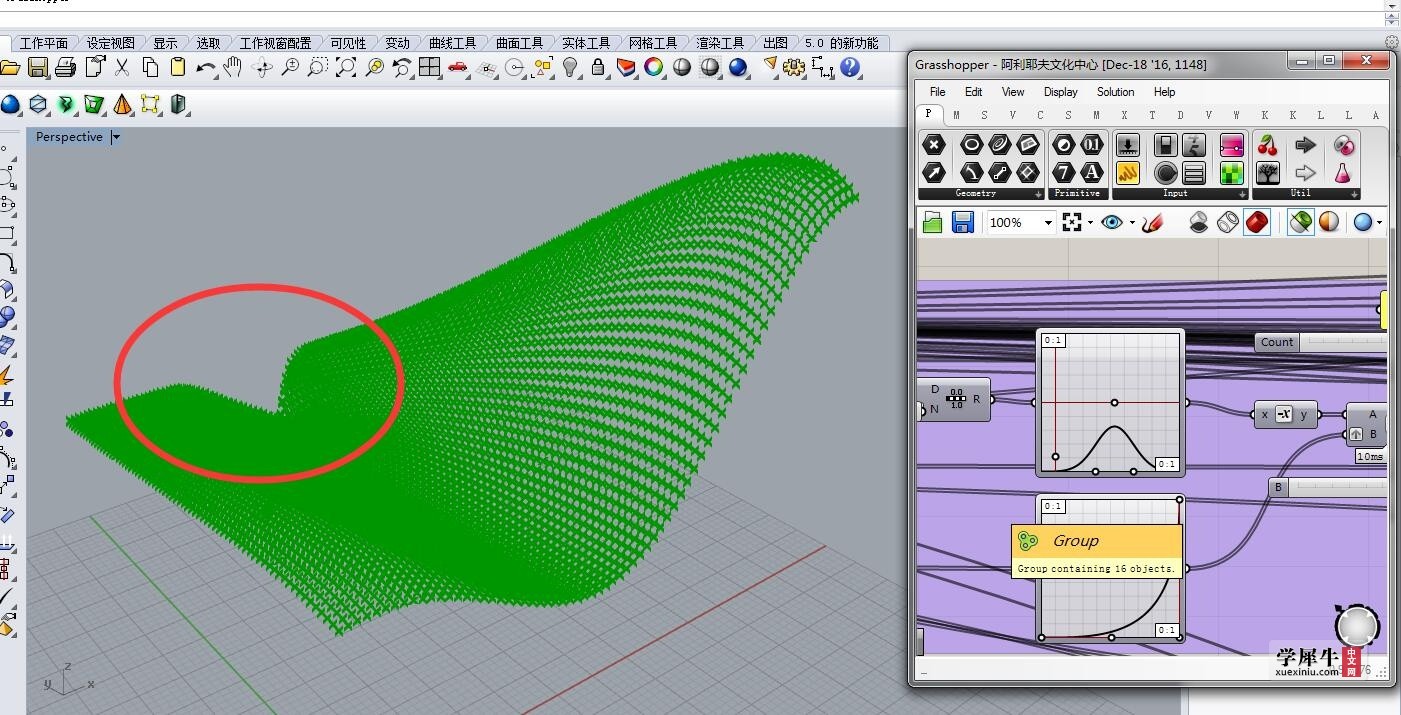
Task: Choose the Control Knob input icon
Action: tap(1165, 173)
